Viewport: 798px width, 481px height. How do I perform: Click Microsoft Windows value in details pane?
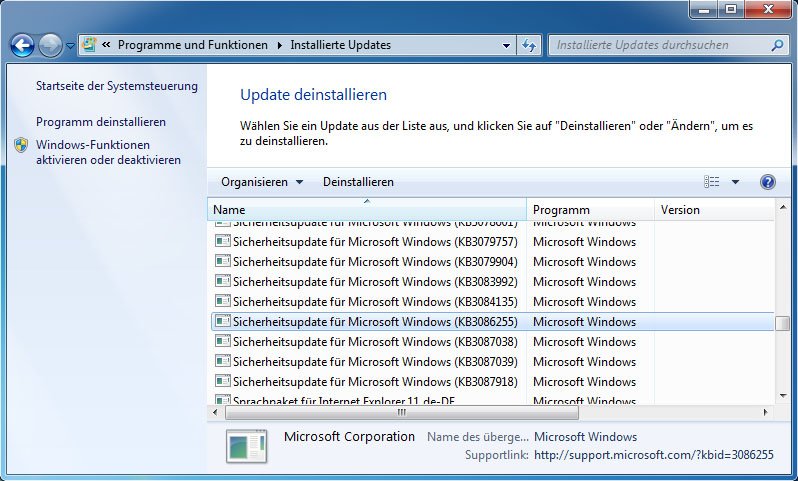coord(585,437)
